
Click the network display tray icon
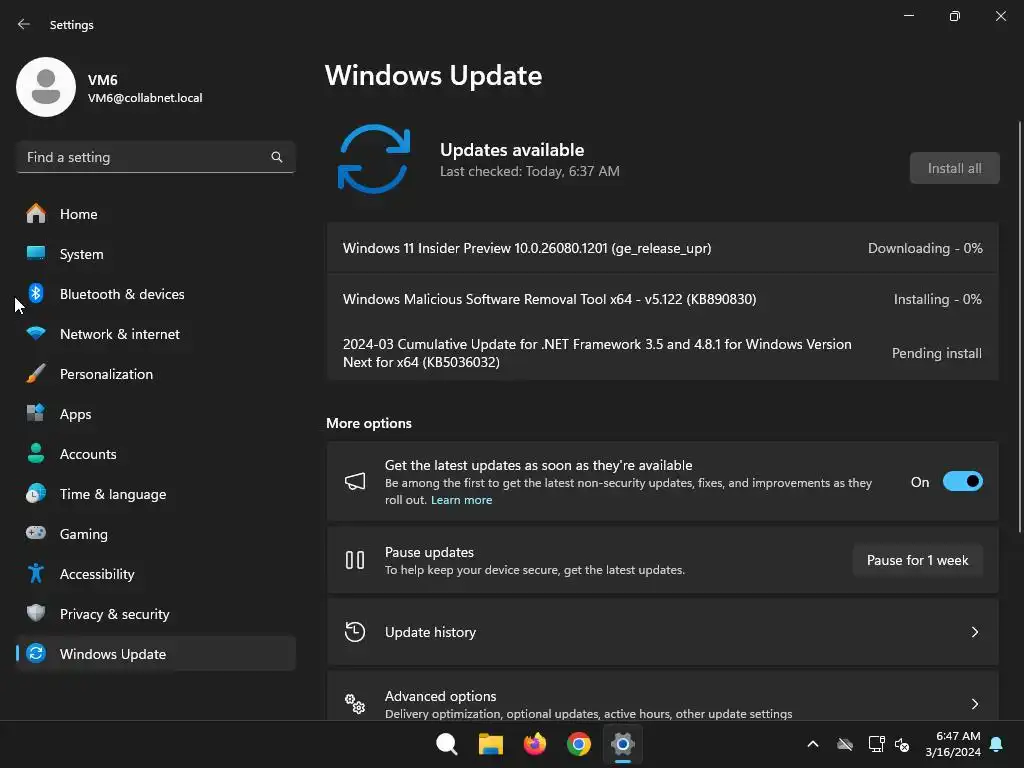point(876,744)
